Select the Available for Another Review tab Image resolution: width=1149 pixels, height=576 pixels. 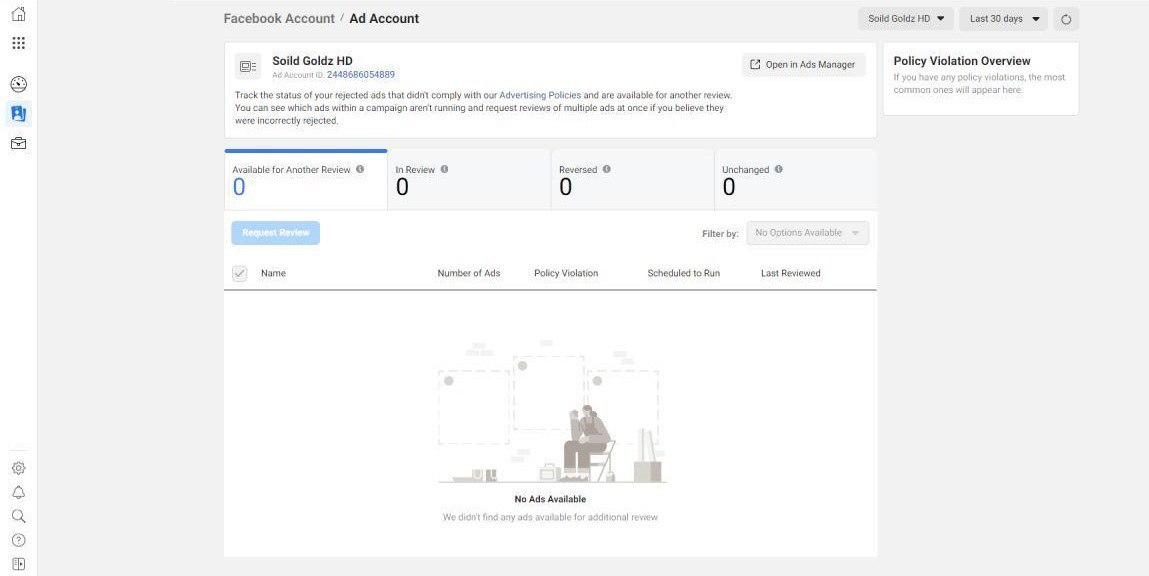pyautogui.click(x=306, y=180)
